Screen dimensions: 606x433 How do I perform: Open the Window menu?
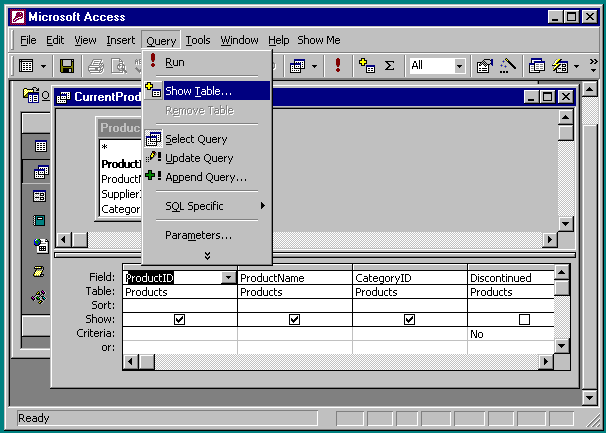click(x=239, y=40)
